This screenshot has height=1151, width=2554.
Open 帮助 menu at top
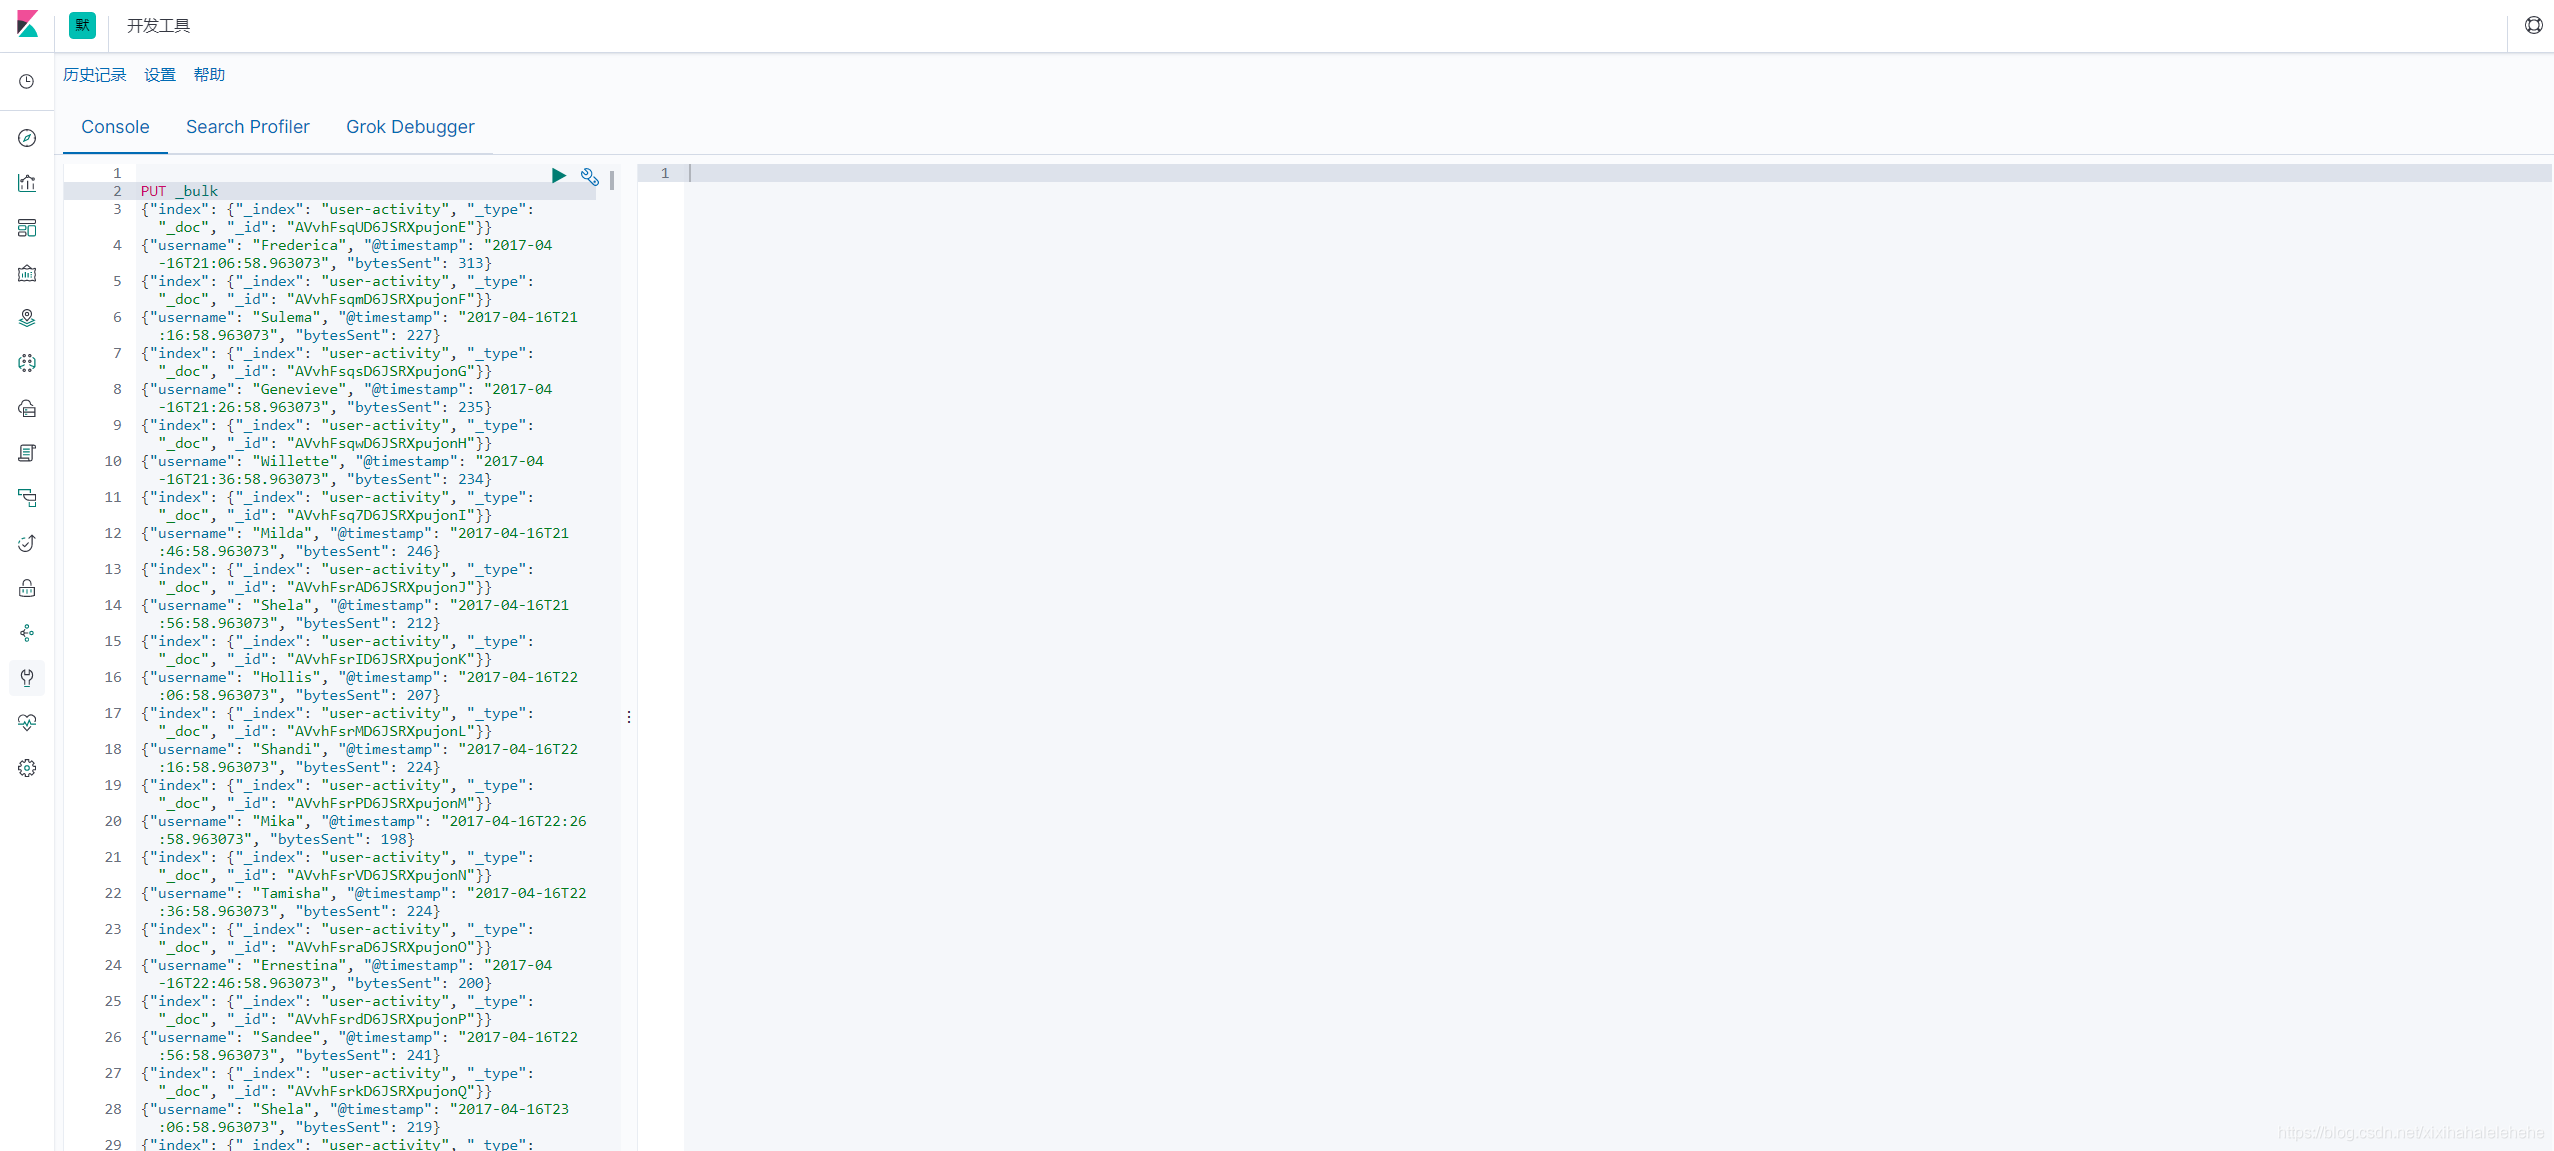(210, 75)
